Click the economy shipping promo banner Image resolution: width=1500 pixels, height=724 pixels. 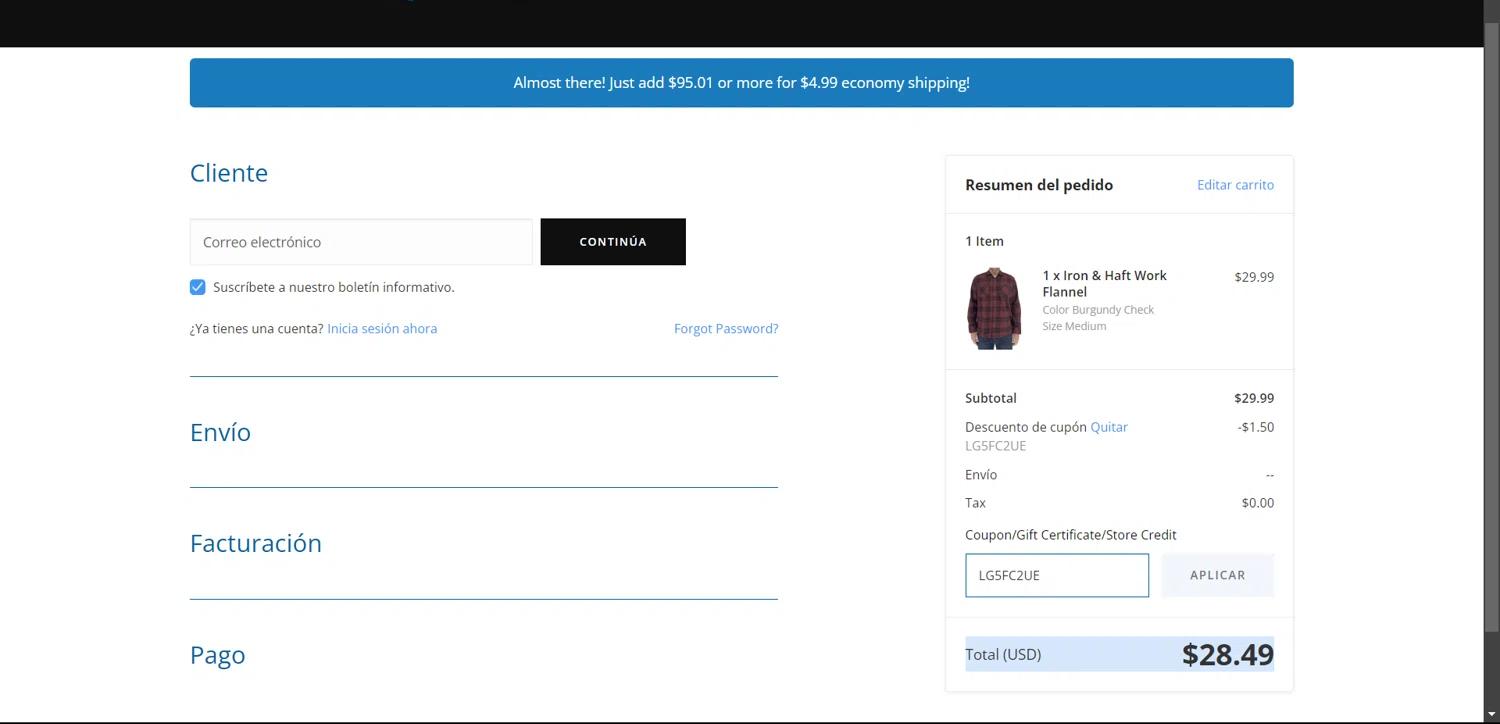(741, 83)
